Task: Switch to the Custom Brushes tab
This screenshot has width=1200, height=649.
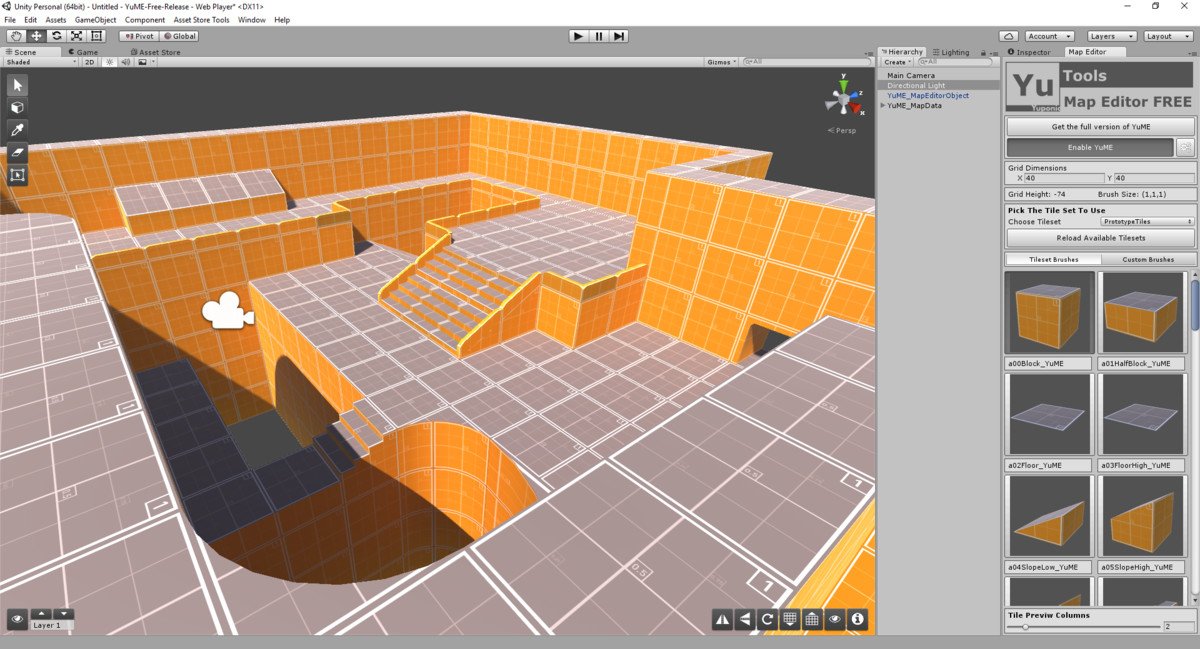Action: (1147, 260)
